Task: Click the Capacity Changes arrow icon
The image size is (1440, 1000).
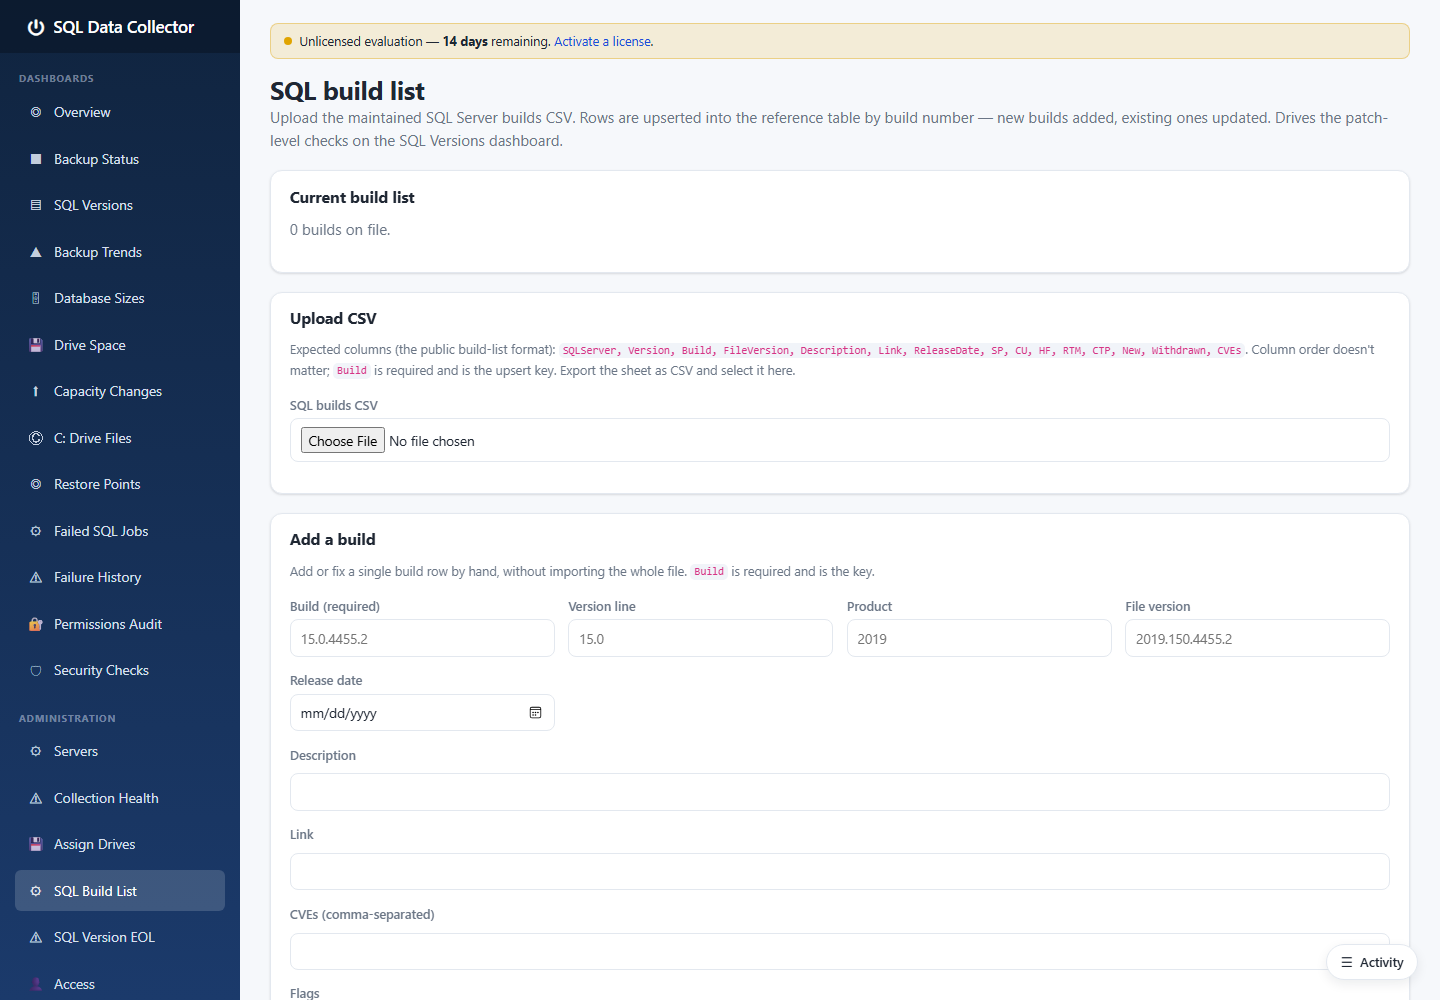Action: [x=36, y=391]
